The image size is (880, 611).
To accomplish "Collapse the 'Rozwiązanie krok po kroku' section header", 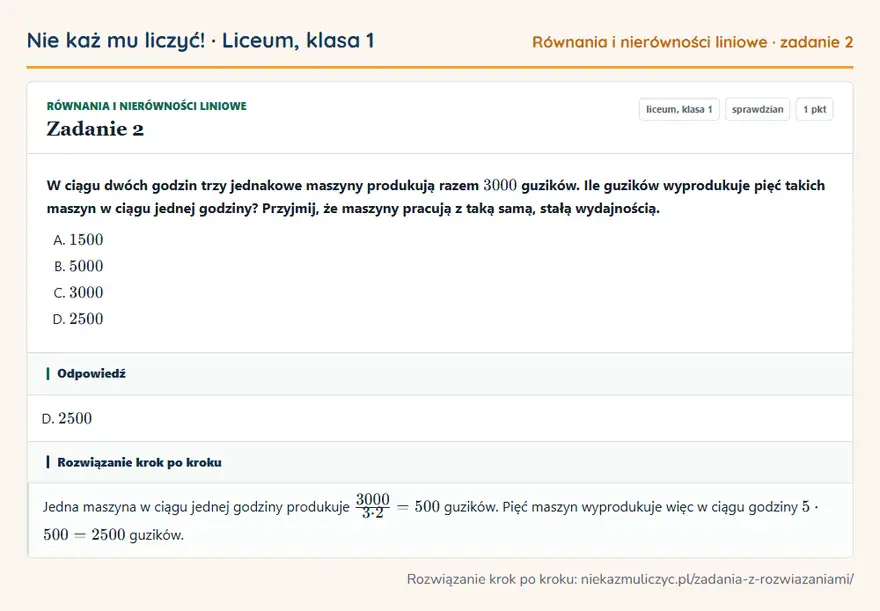I will click(440, 462).
